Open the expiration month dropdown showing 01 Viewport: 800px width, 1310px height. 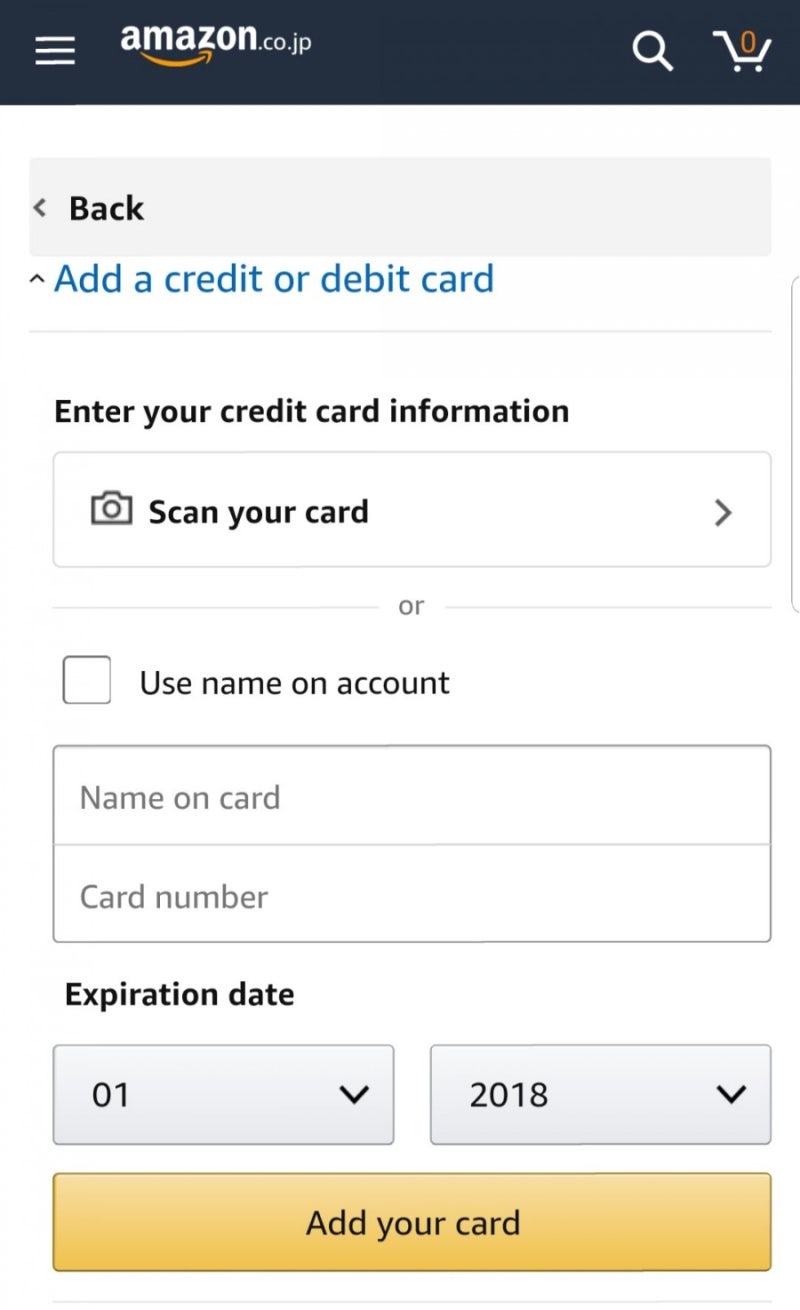click(x=223, y=1094)
